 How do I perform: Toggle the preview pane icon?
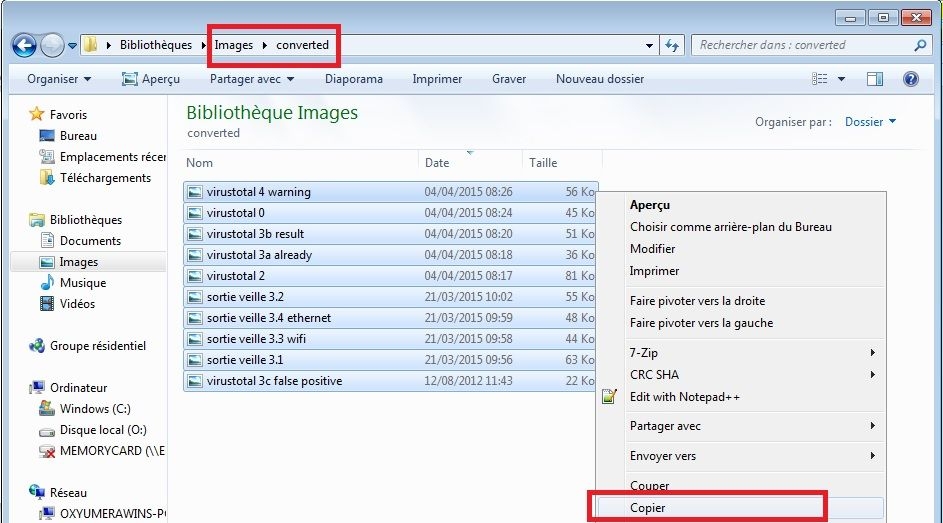click(875, 79)
